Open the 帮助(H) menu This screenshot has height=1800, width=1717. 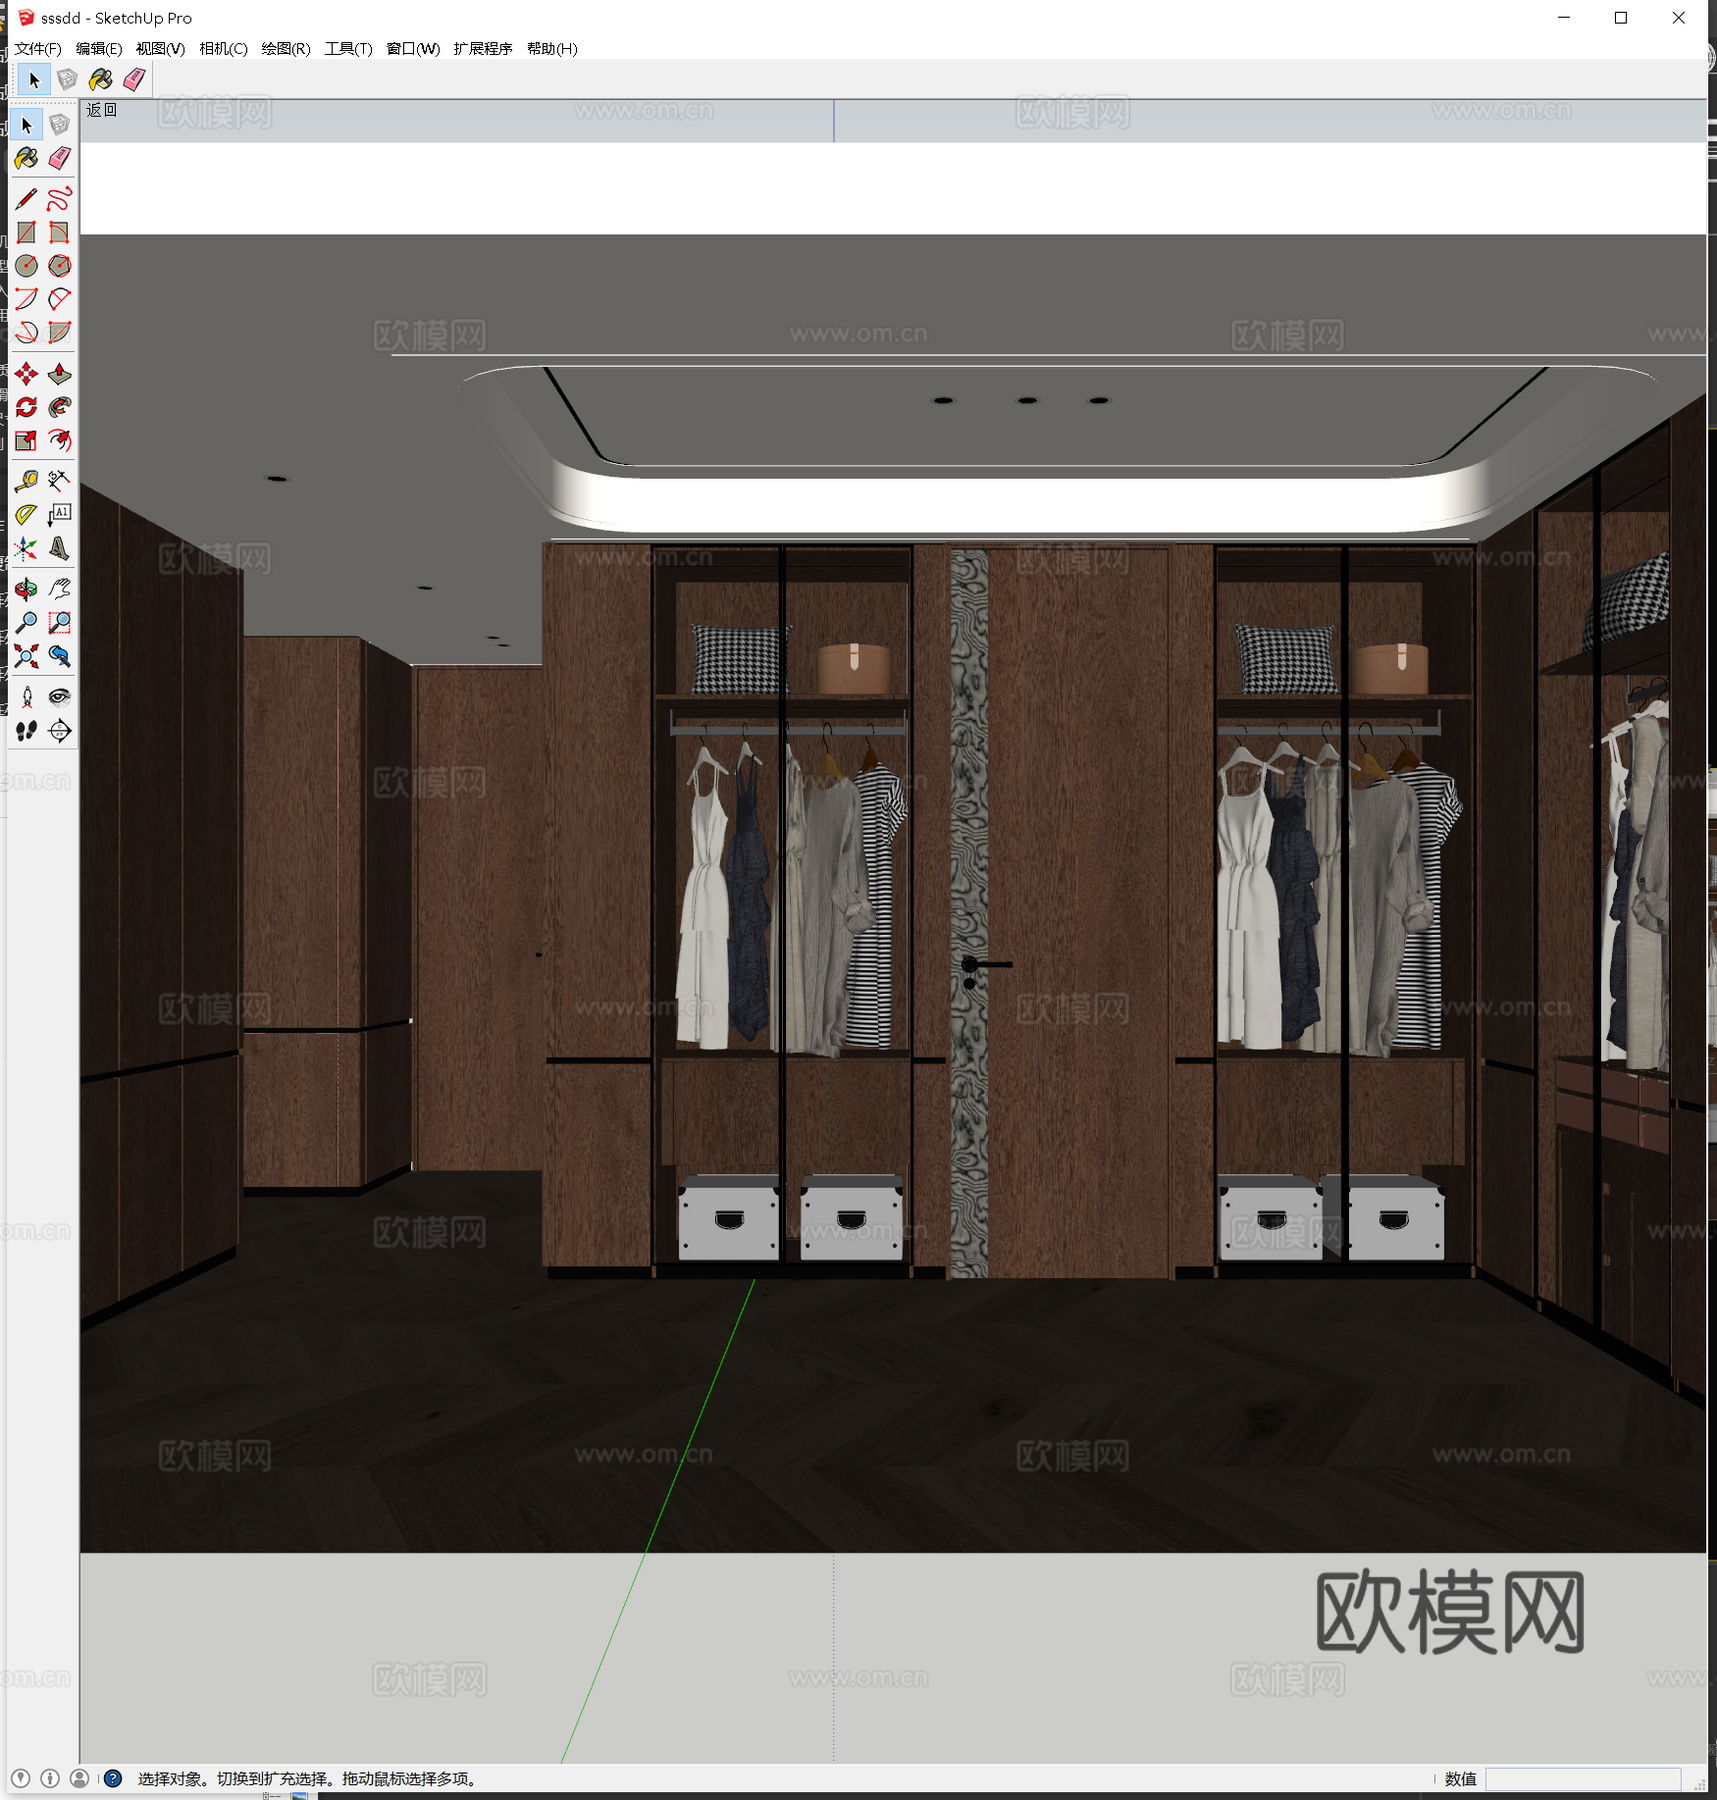point(552,49)
